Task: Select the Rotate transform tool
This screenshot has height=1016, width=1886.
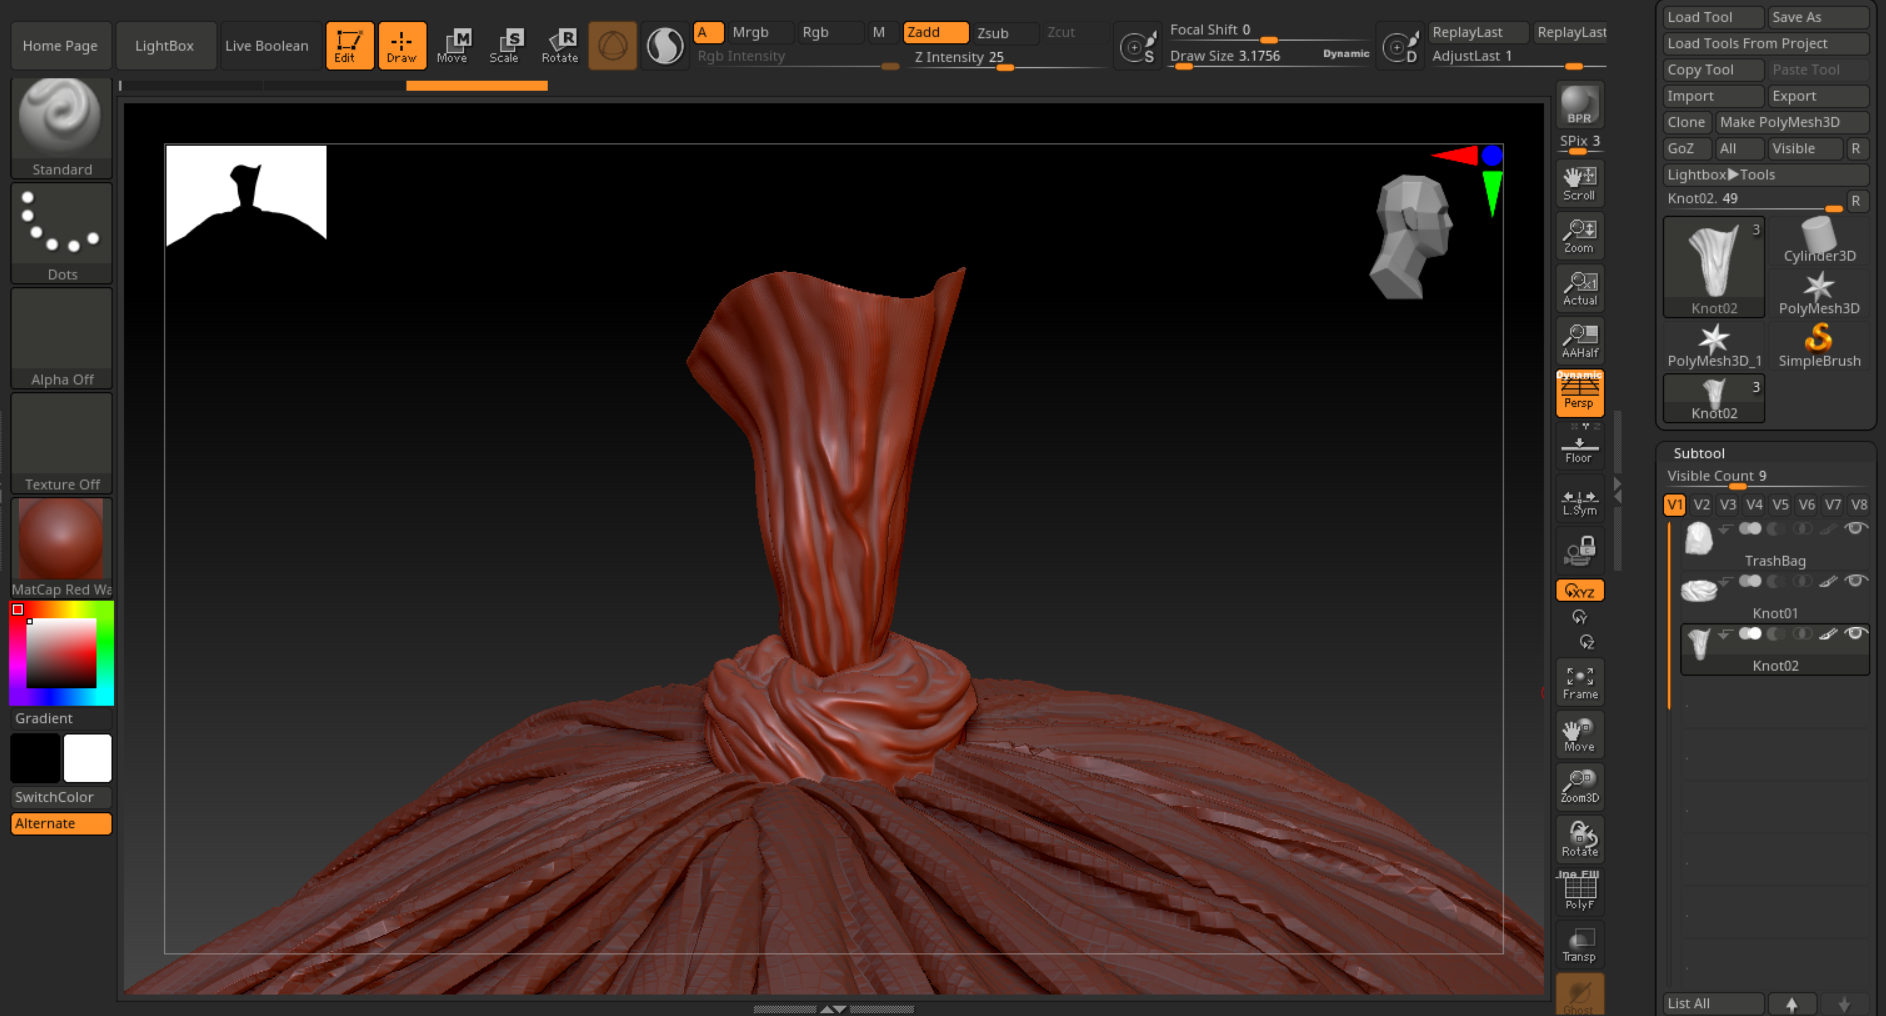Action: (560, 45)
